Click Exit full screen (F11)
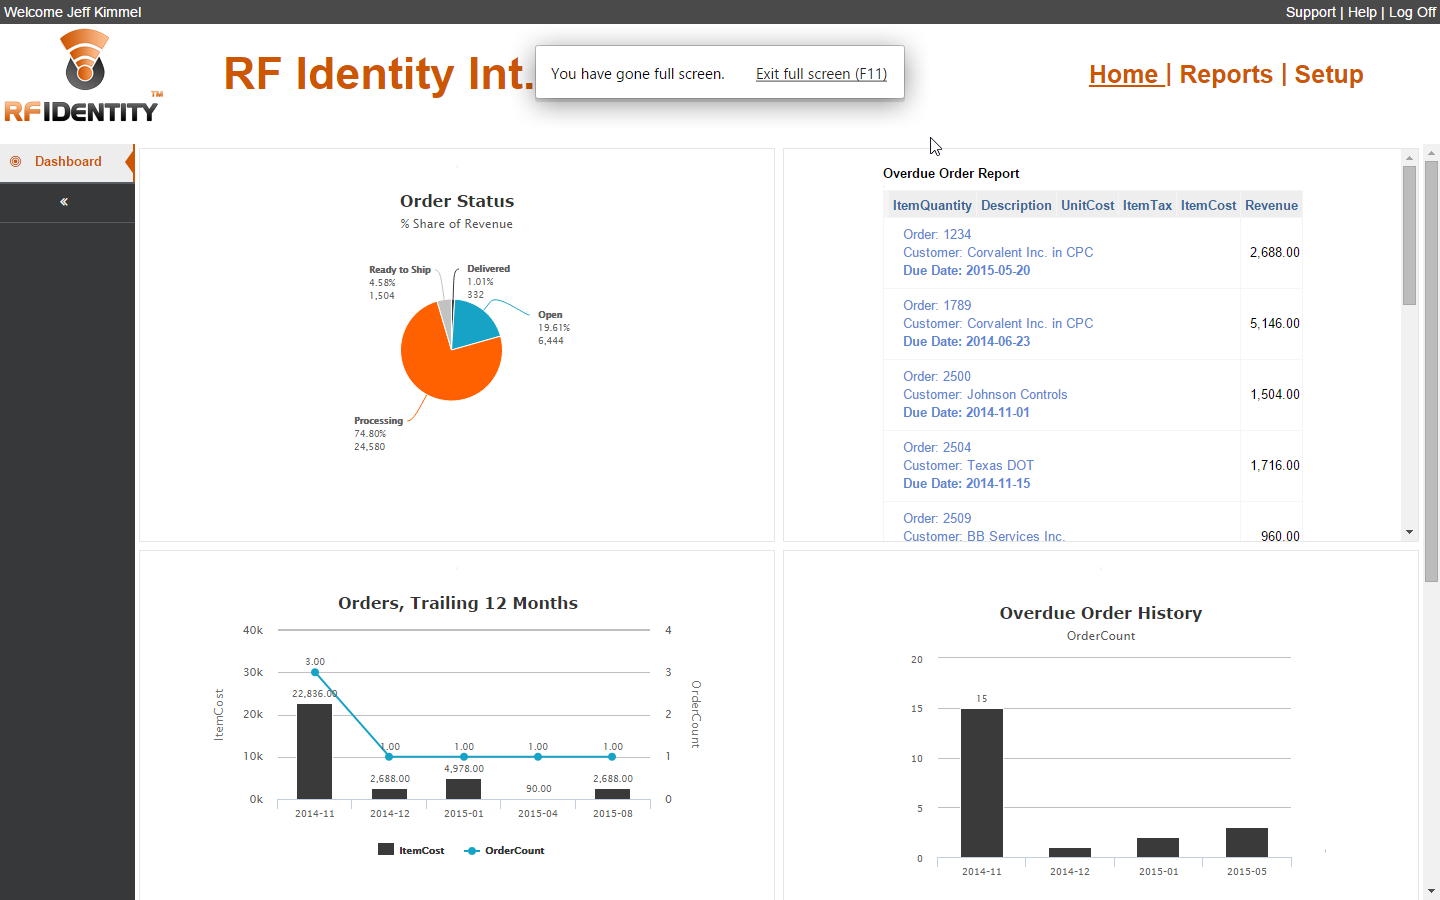 821,74
